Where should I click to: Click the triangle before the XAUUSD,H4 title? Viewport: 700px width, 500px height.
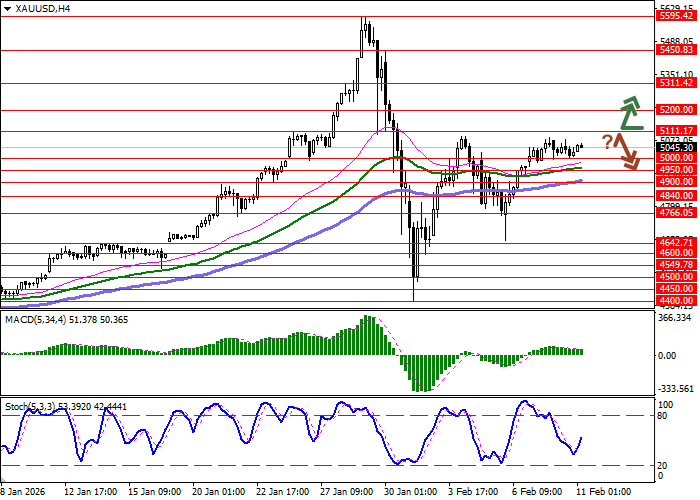coord(6,8)
